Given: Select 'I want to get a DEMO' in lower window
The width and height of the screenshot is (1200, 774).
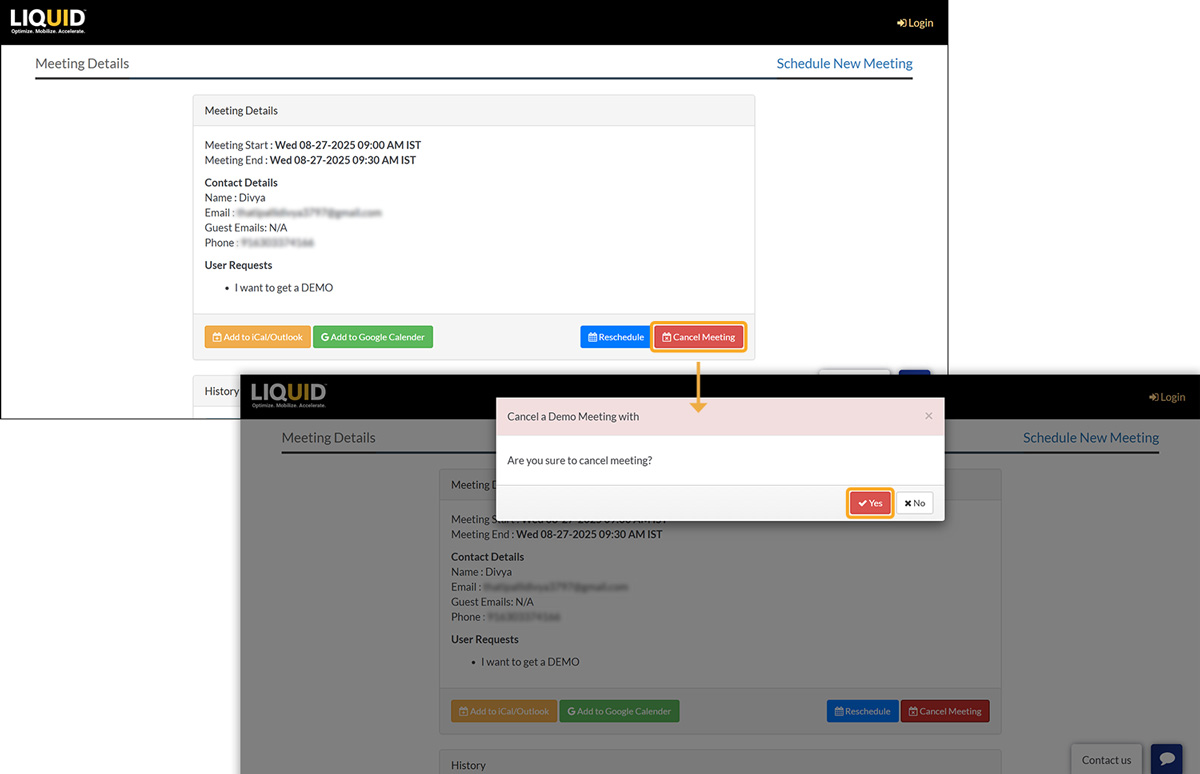Looking at the screenshot, I should pyautogui.click(x=530, y=662).
